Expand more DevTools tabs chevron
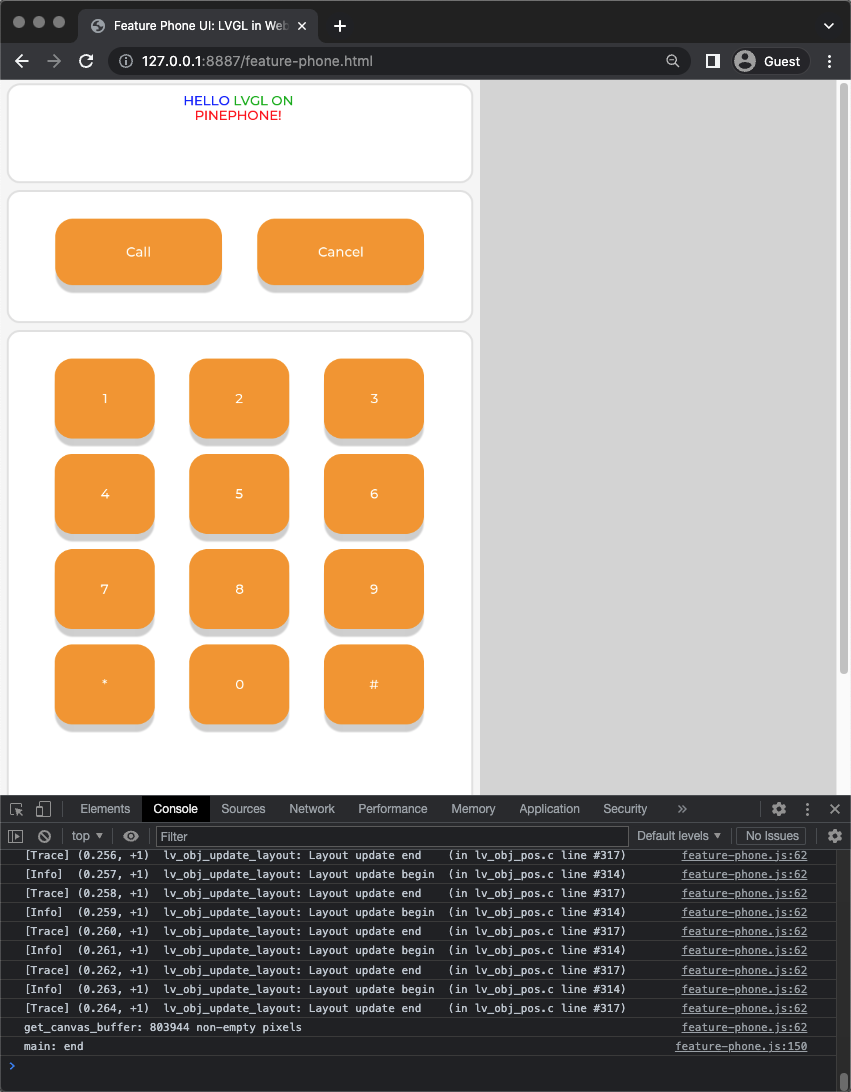Screen dimensions: 851x1092 point(682,809)
